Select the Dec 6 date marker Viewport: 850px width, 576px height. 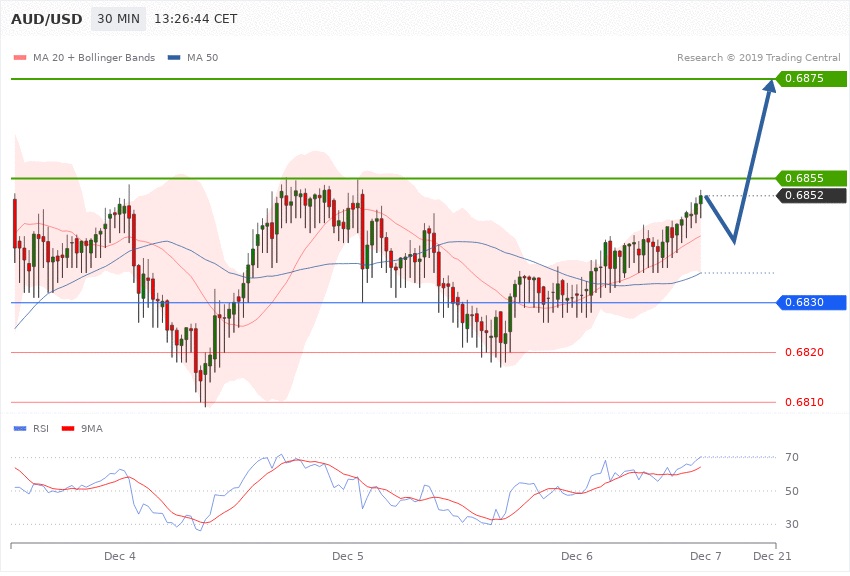tap(577, 555)
